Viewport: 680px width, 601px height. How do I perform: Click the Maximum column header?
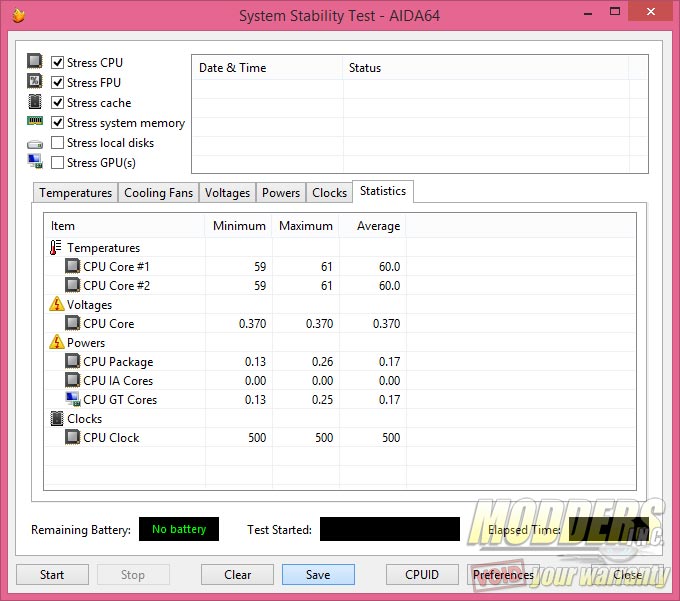306,226
